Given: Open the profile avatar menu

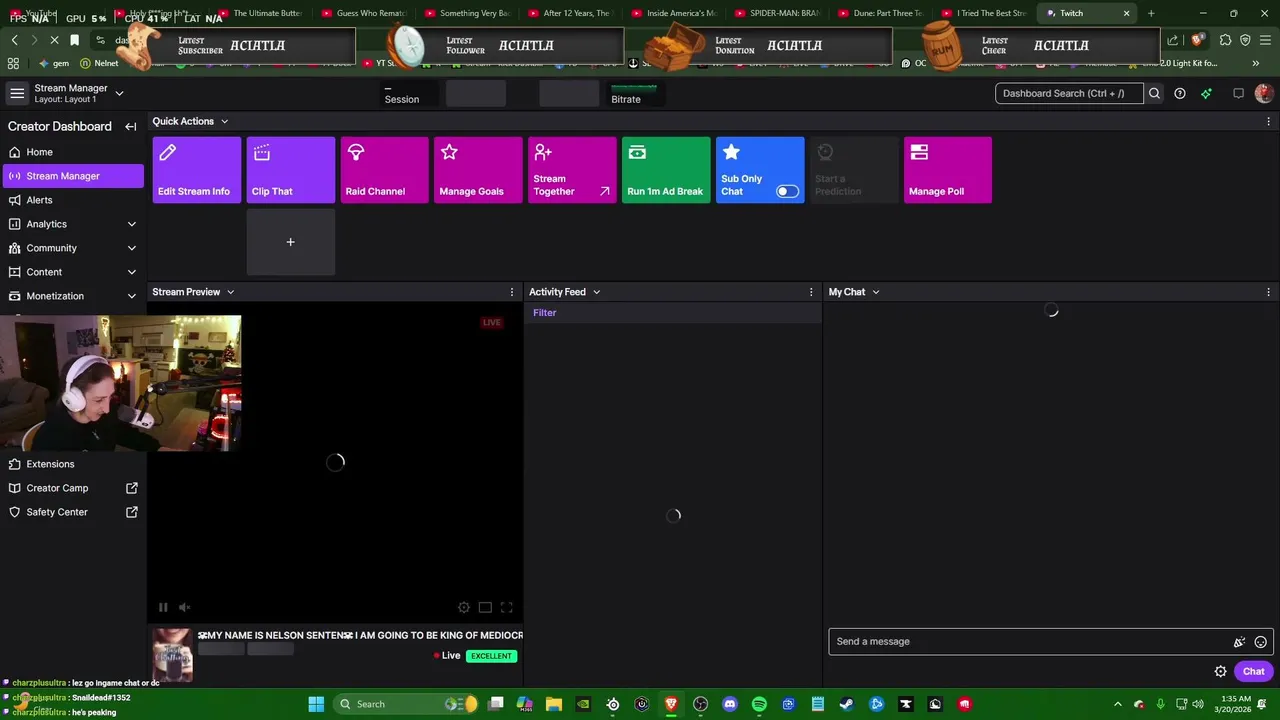Looking at the screenshot, I should click(1264, 93).
